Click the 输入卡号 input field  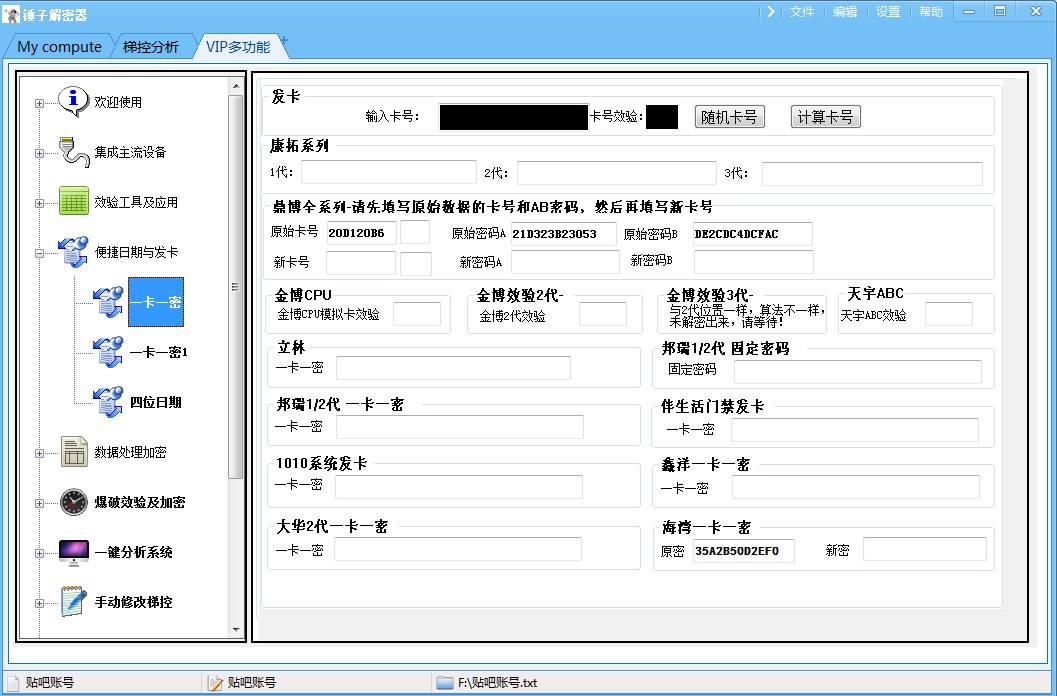(514, 117)
